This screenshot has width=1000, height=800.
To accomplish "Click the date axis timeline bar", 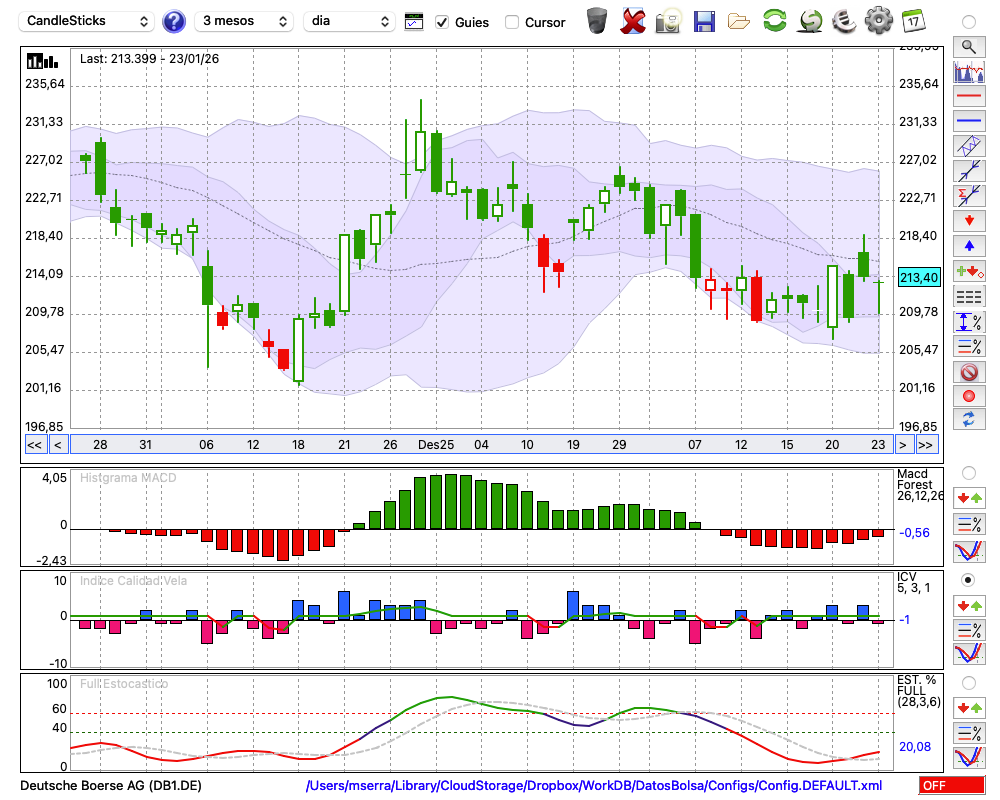I will (x=481, y=445).
